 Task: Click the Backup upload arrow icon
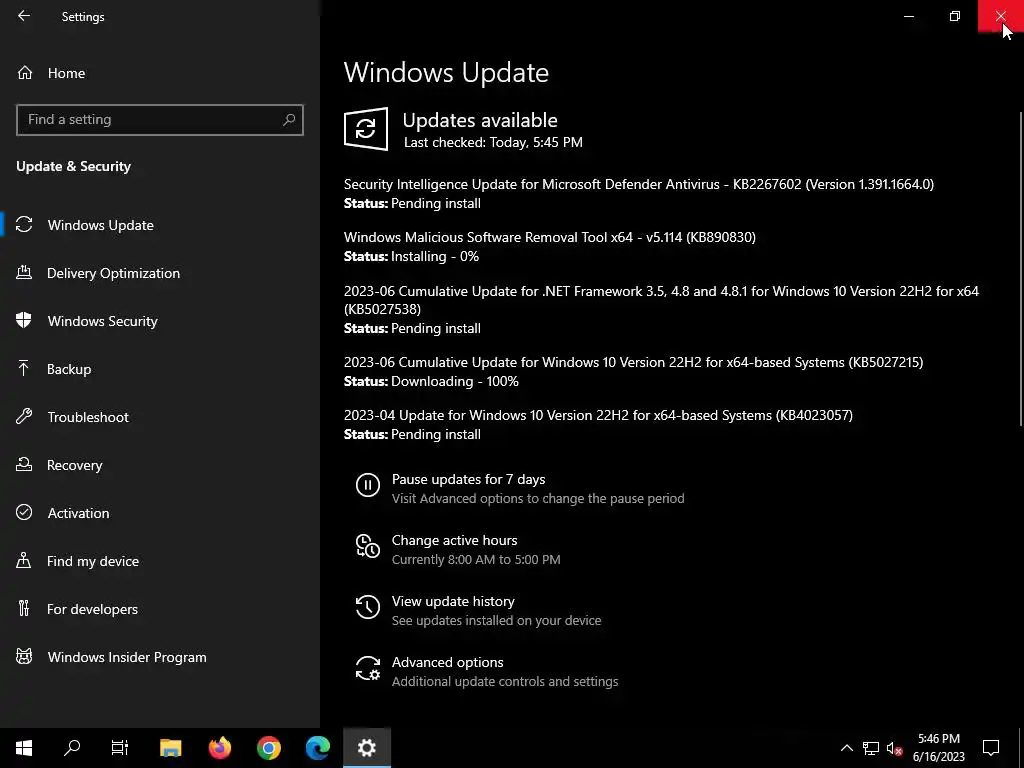[x=24, y=368]
